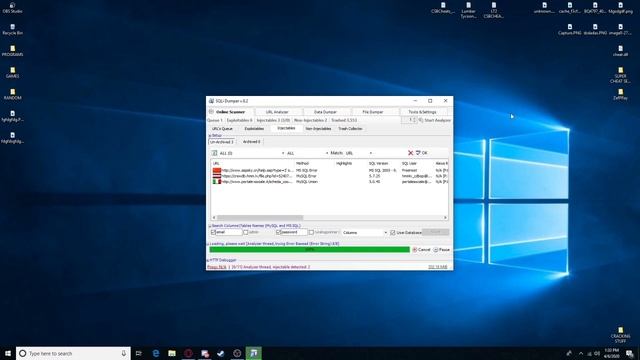Click the Start Analyzer button

(435, 120)
